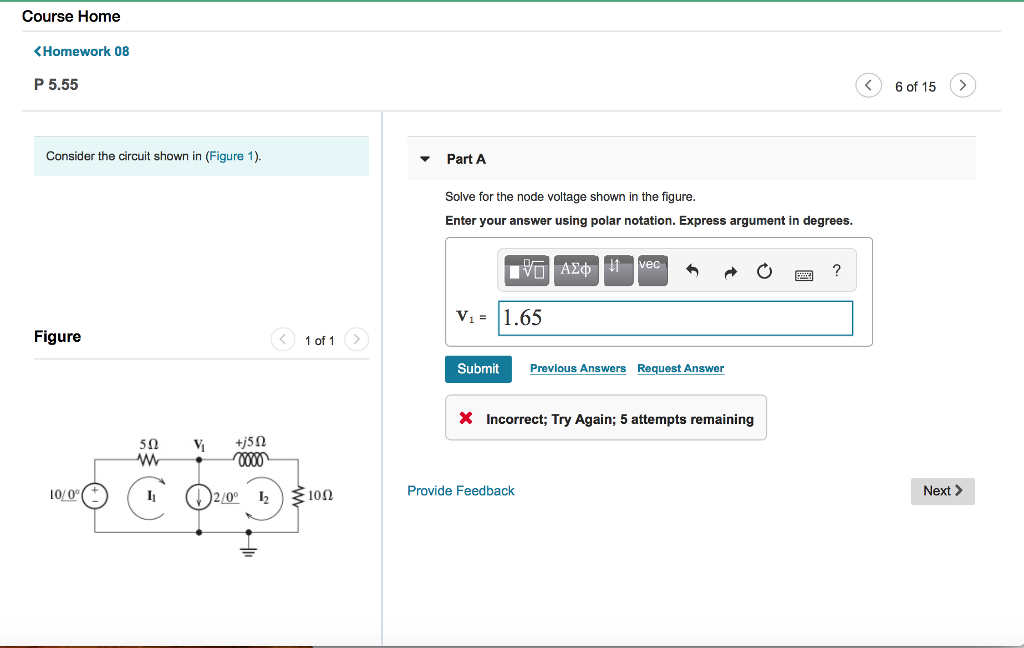Show keyboard shortcuts icon

coord(804,275)
